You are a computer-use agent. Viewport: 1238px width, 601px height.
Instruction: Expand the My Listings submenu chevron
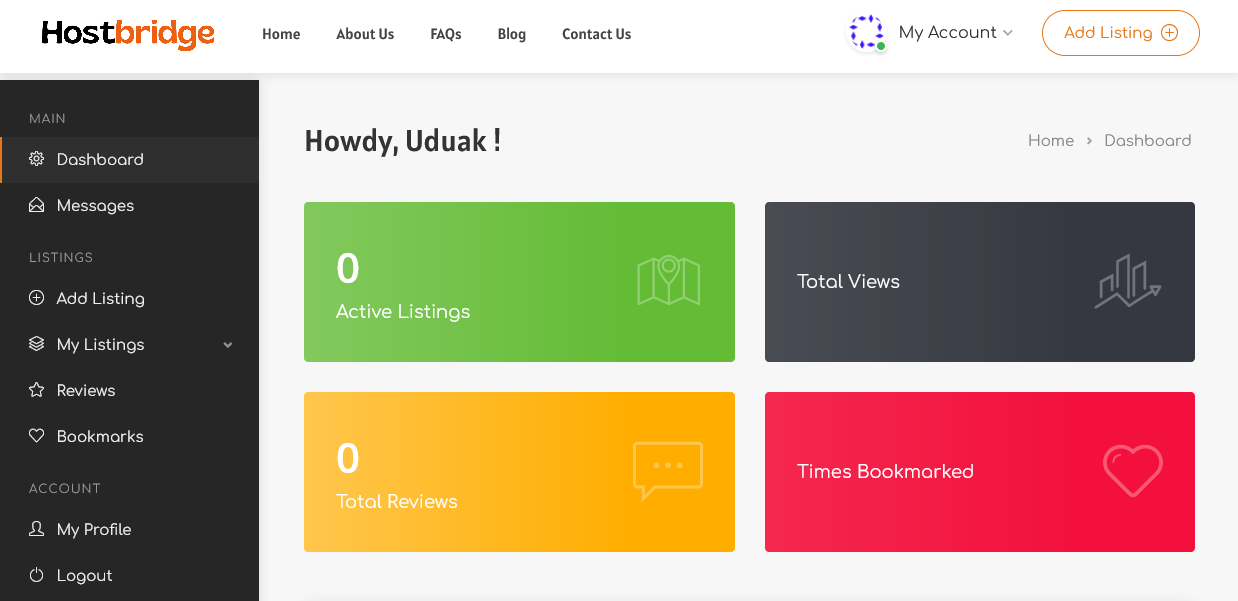point(228,345)
